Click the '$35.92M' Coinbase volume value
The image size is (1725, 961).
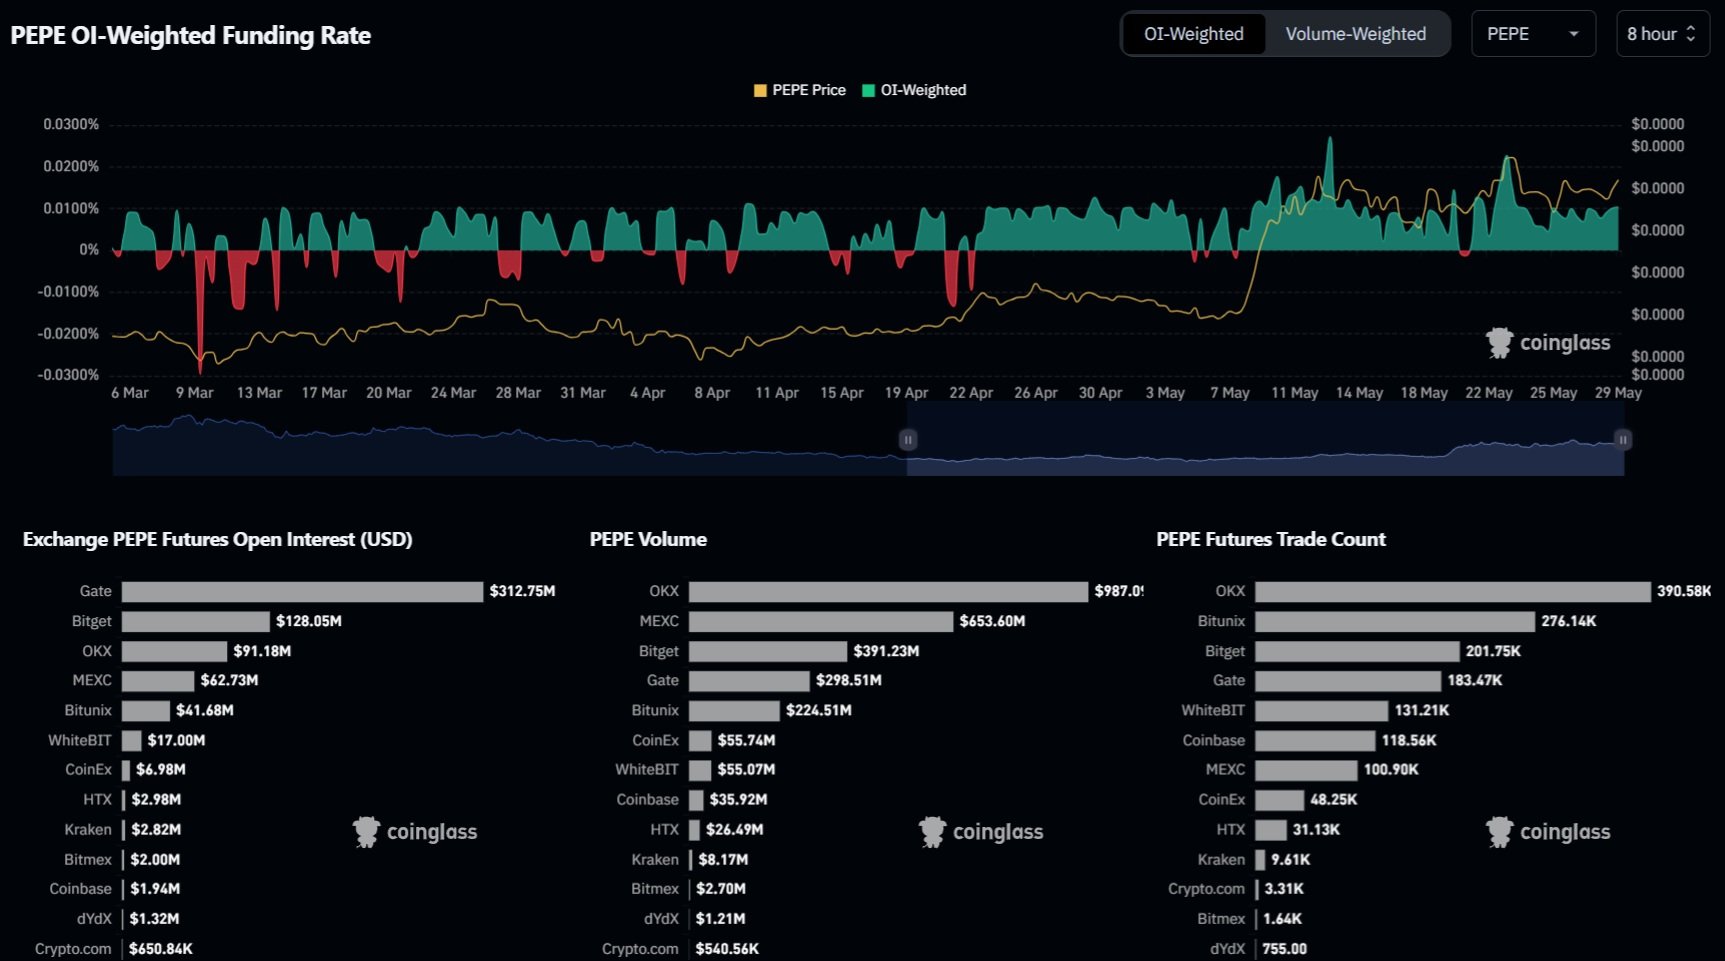(739, 800)
